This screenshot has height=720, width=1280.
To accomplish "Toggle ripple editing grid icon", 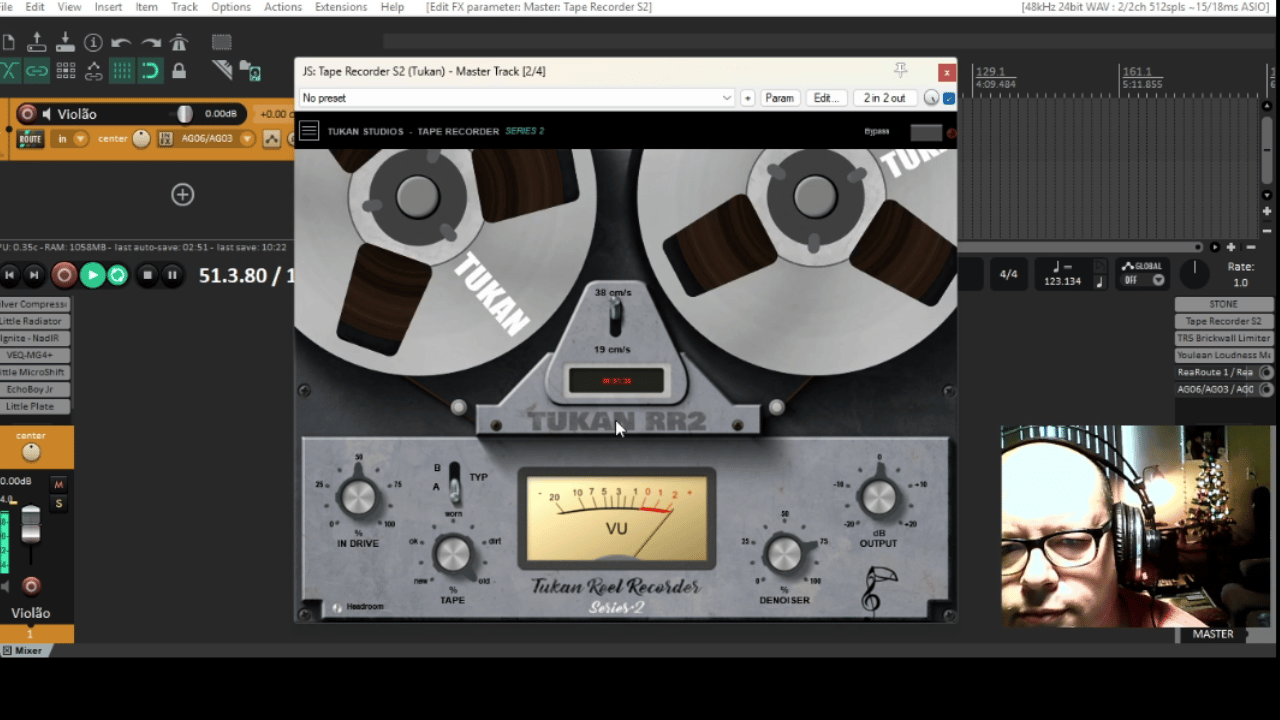I will pyautogui.click(x=65, y=71).
